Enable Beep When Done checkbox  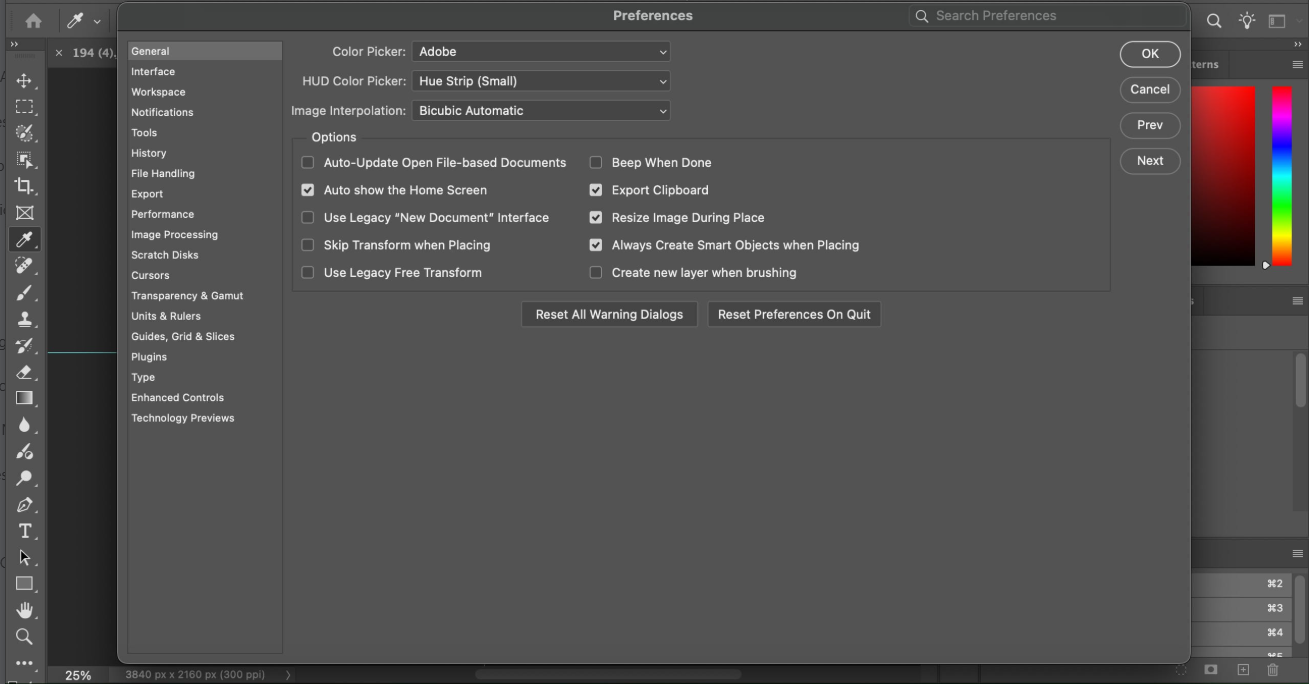click(596, 163)
